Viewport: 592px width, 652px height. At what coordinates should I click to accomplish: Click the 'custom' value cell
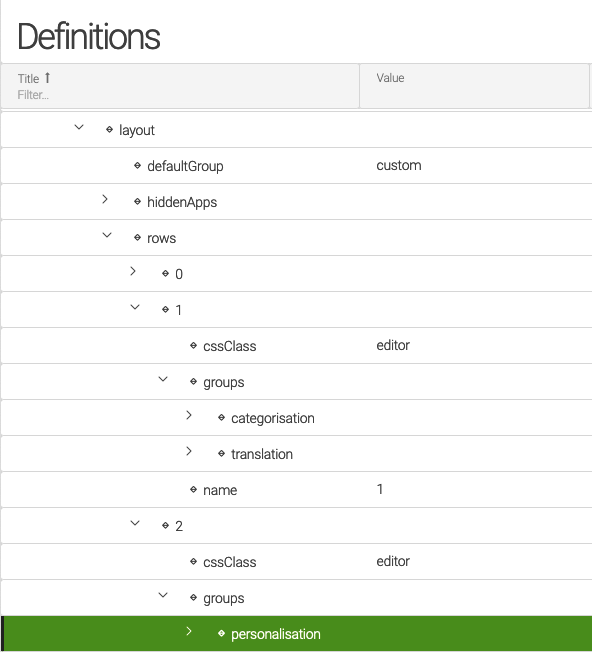pos(399,165)
